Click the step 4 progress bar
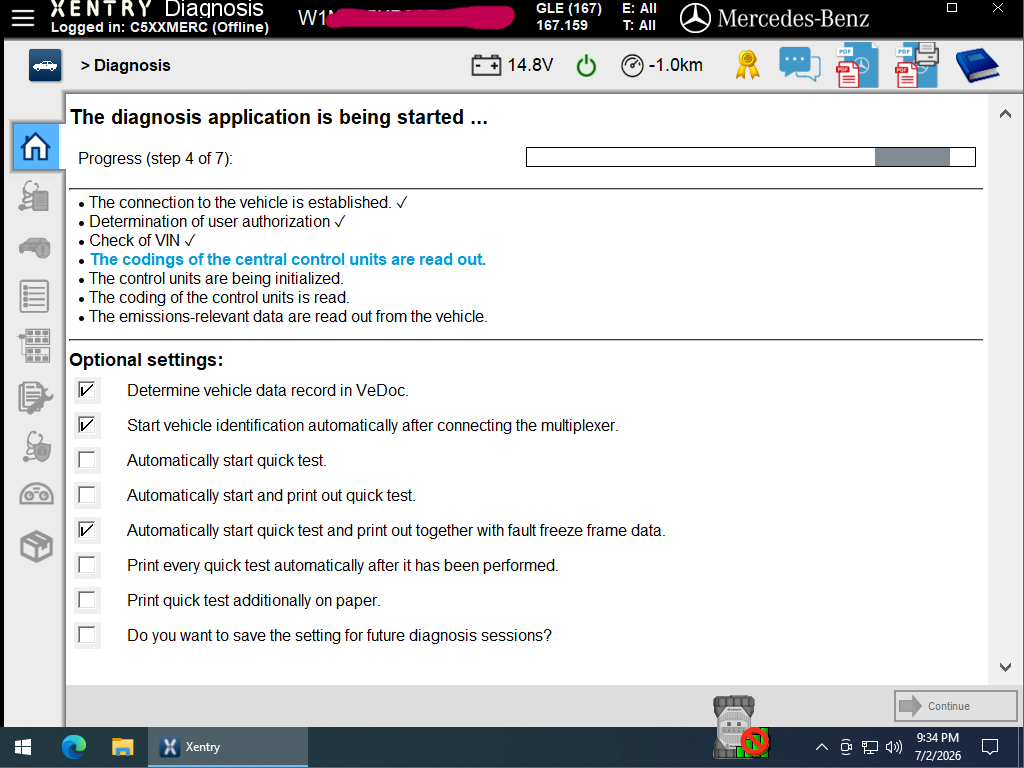The width and height of the screenshot is (1024, 768). (750, 157)
